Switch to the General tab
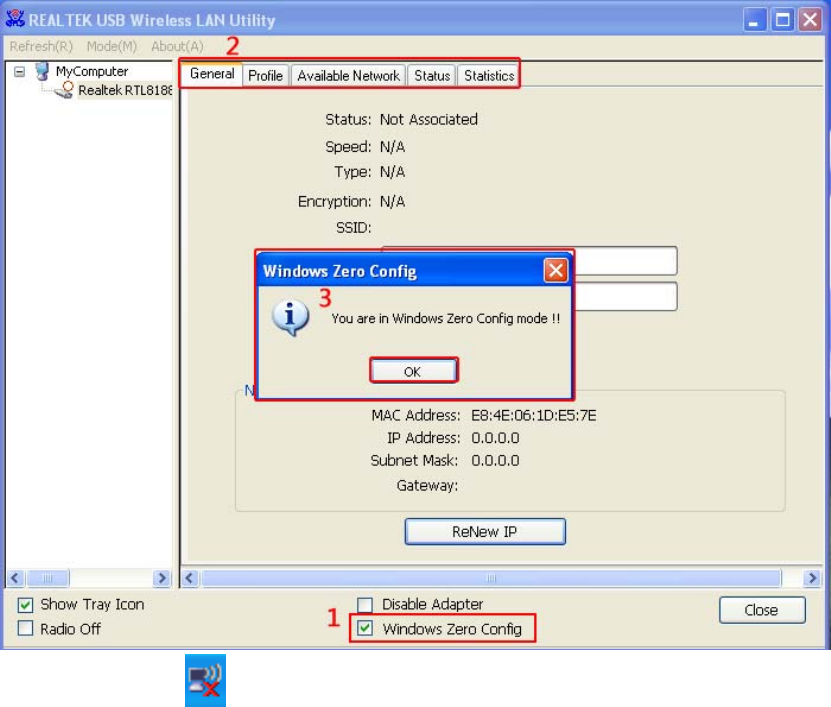The width and height of the screenshot is (831, 707). [212, 74]
